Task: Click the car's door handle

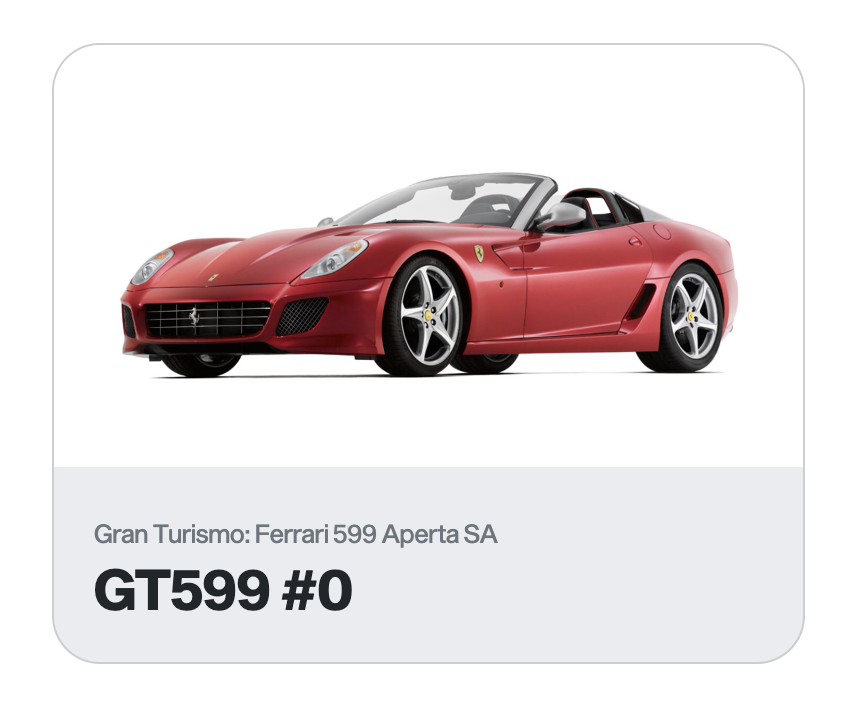Action: pyautogui.click(x=635, y=241)
